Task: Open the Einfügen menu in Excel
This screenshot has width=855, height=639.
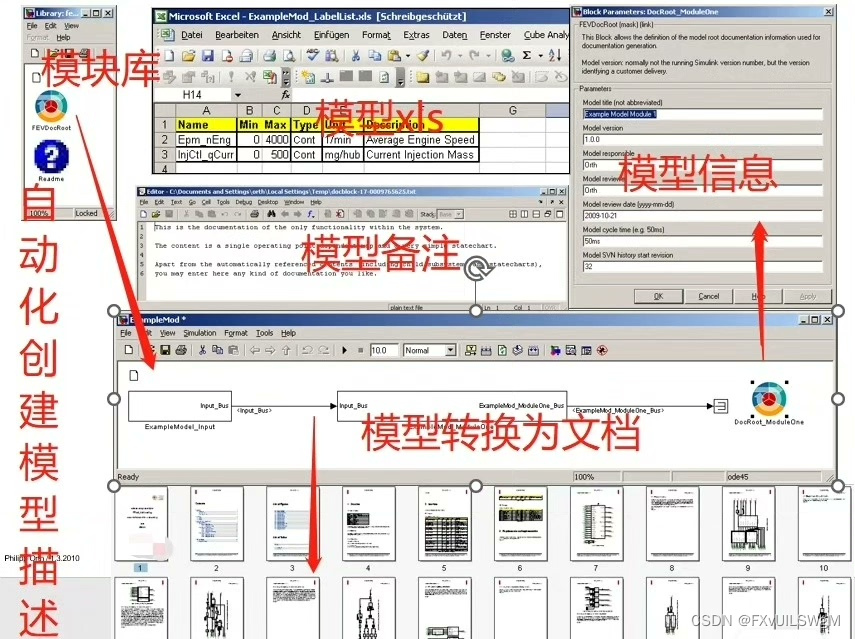Action: point(331,35)
